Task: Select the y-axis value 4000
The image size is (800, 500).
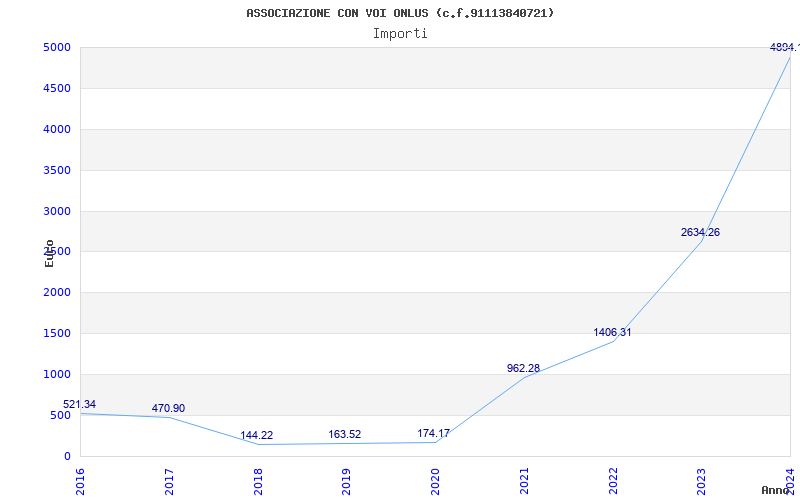Action: pos(57,129)
